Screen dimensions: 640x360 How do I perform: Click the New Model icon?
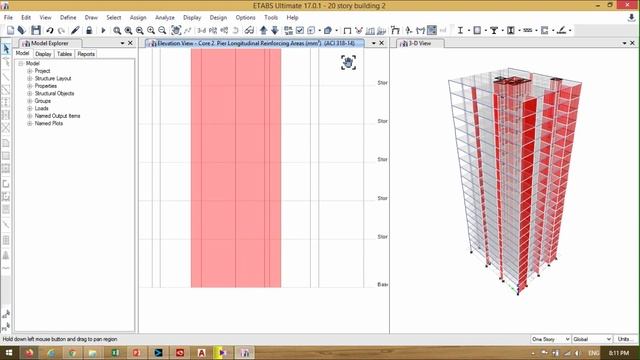pyautogui.click(x=11, y=30)
